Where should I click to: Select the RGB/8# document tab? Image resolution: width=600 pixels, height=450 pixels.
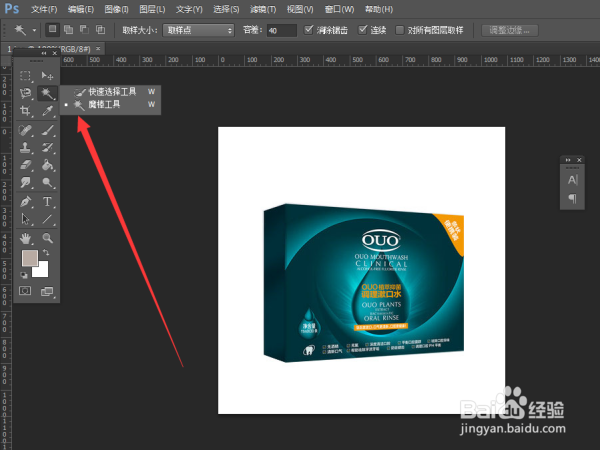(54, 49)
